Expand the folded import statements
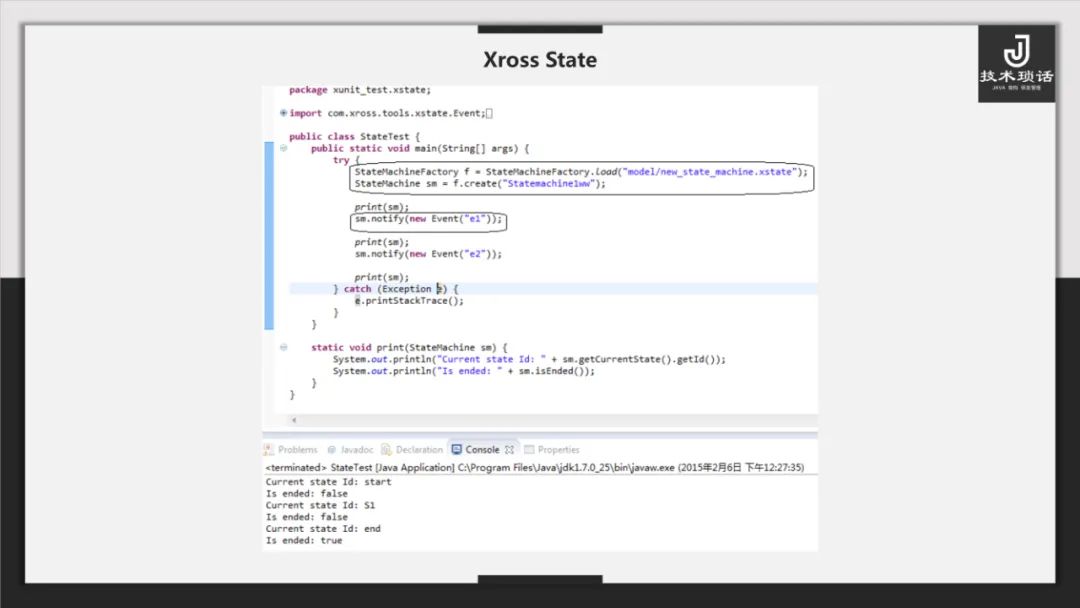The height and width of the screenshot is (608, 1080). click(283, 113)
